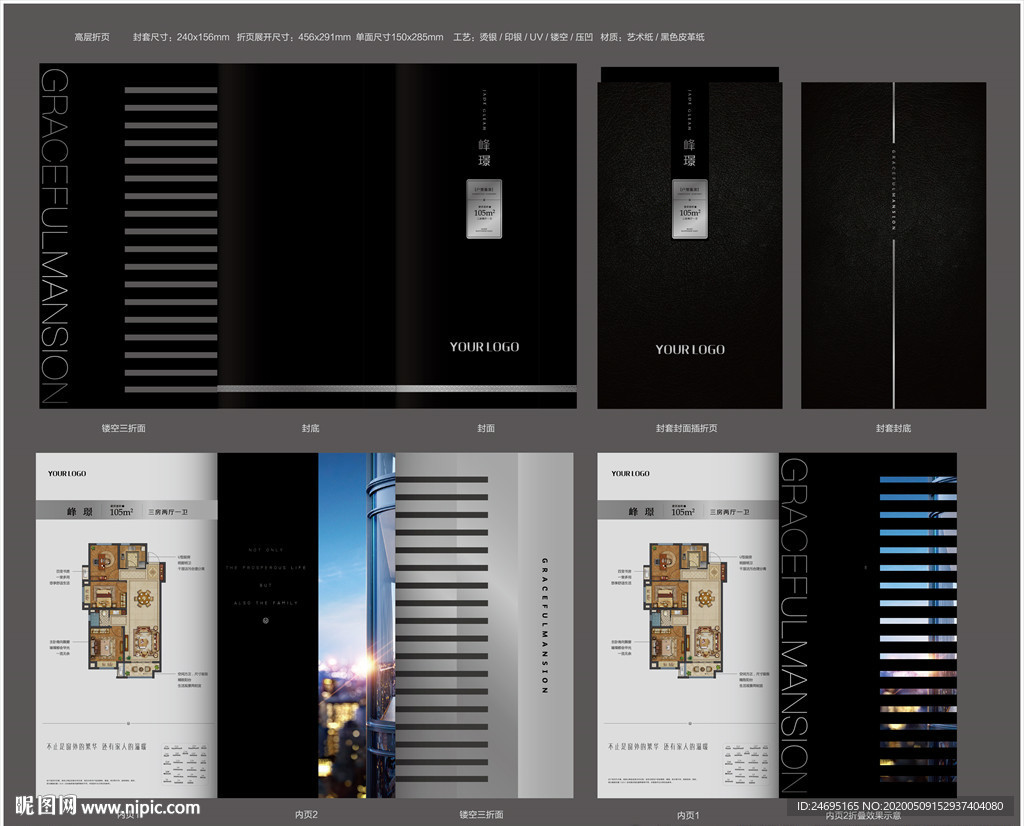The image size is (1024, 826).
Task: Click the black vertical GRACEFUL MANSION text on the grey panel
Action: click(544, 625)
